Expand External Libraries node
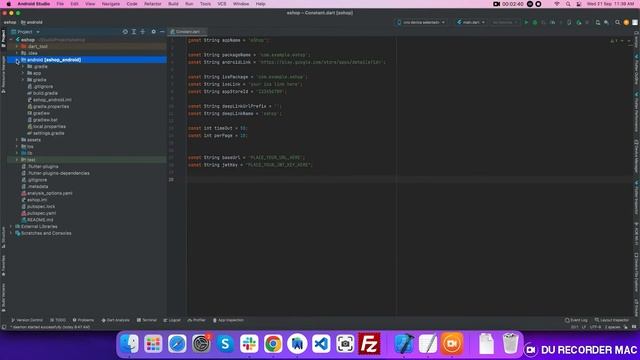 click(x=11, y=227)
